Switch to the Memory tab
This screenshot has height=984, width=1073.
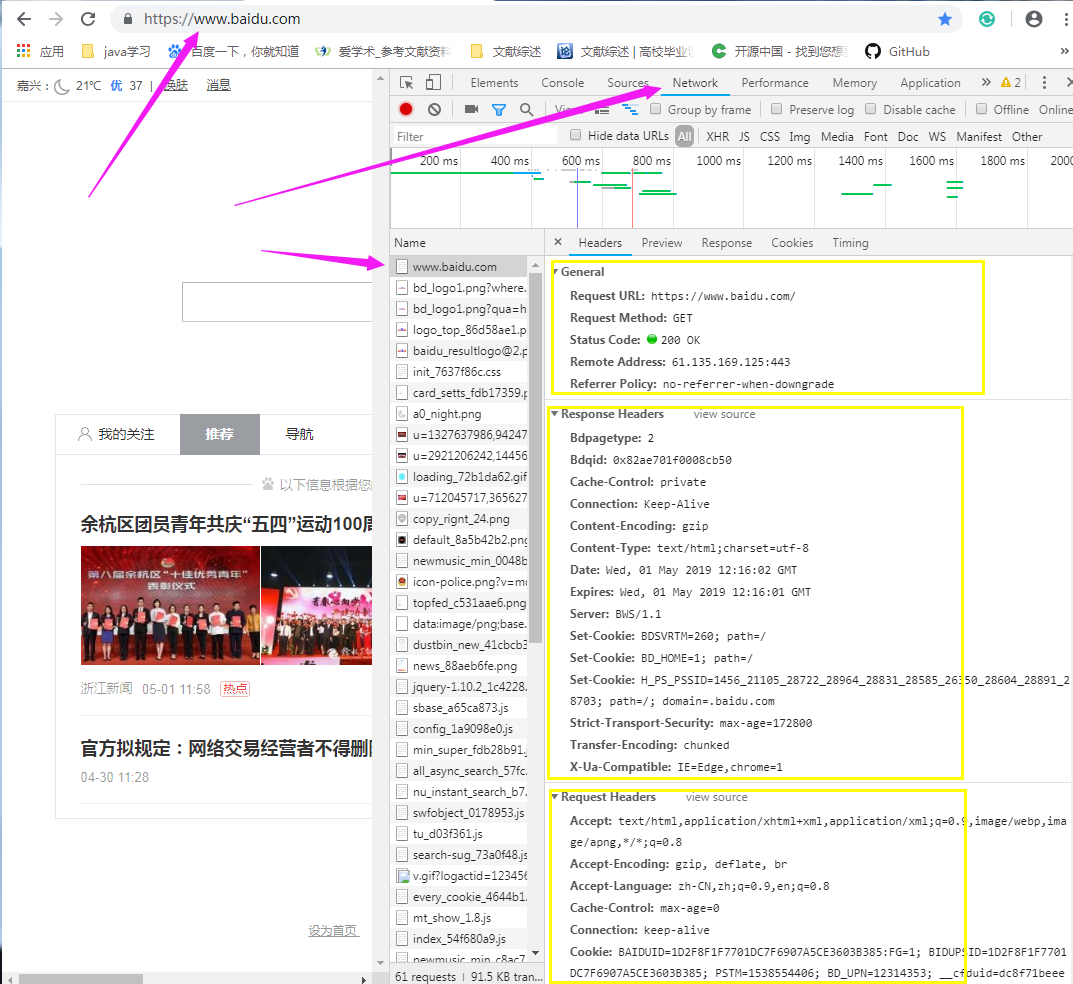[855, 83]
